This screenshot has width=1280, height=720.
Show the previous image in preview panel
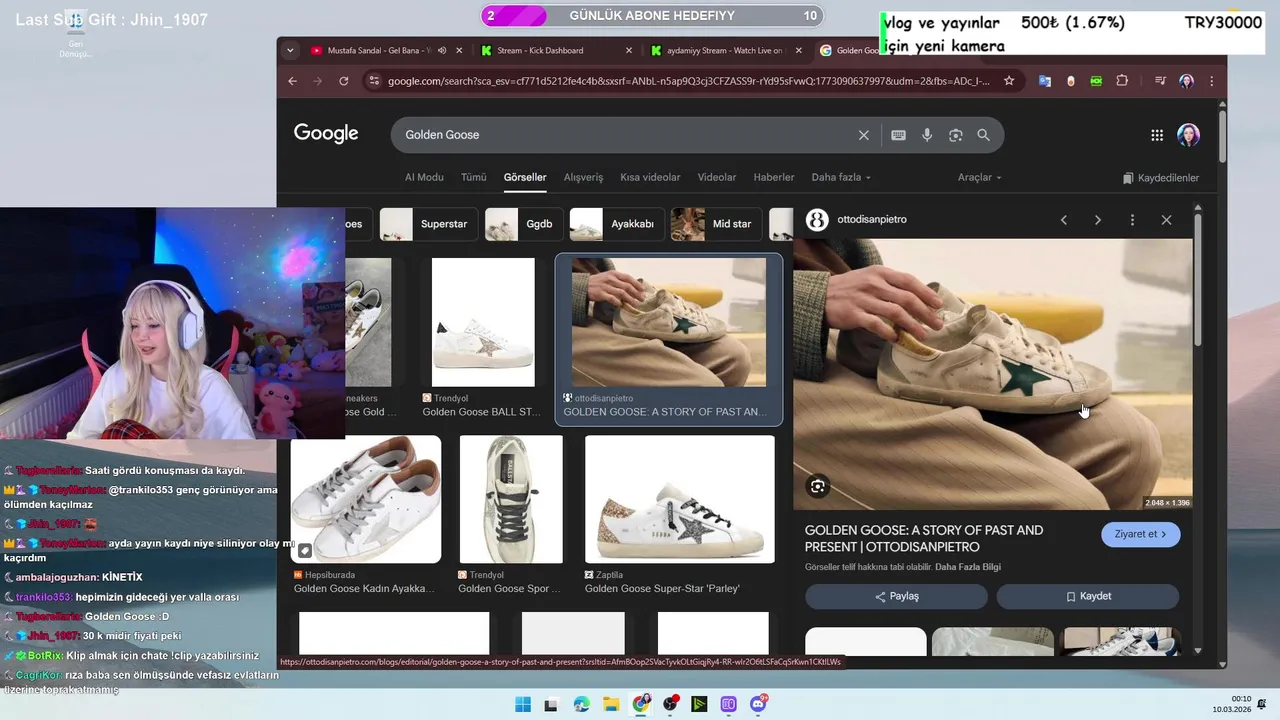1064,220
